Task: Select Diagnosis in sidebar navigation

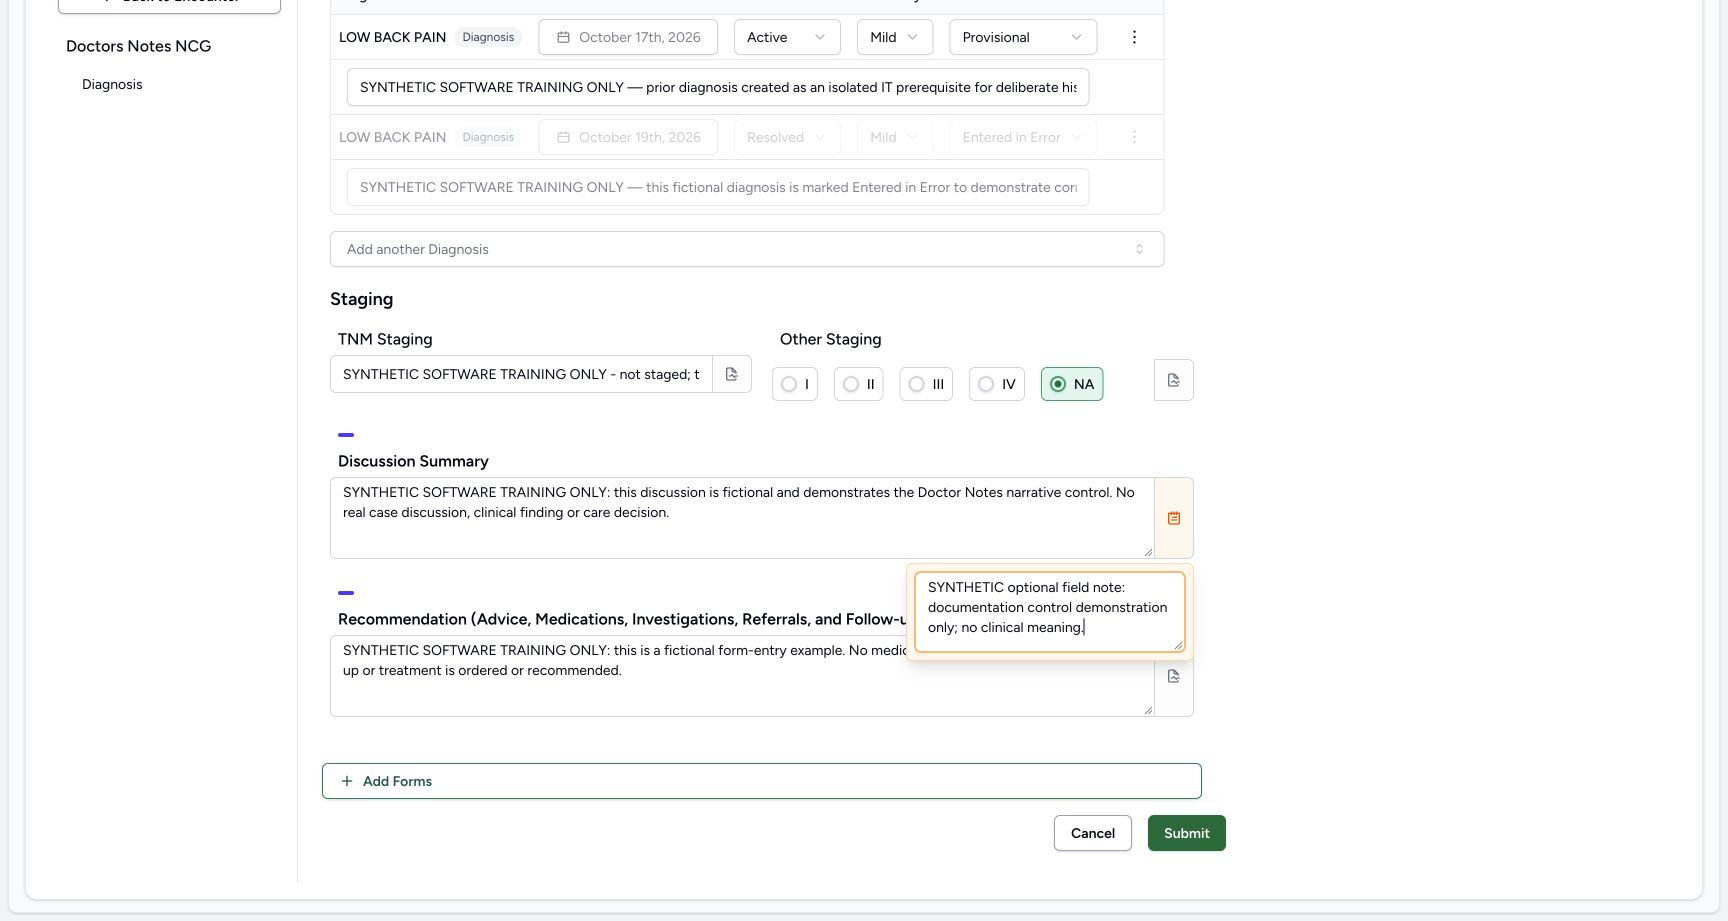Action: click(x=112, y=84)
